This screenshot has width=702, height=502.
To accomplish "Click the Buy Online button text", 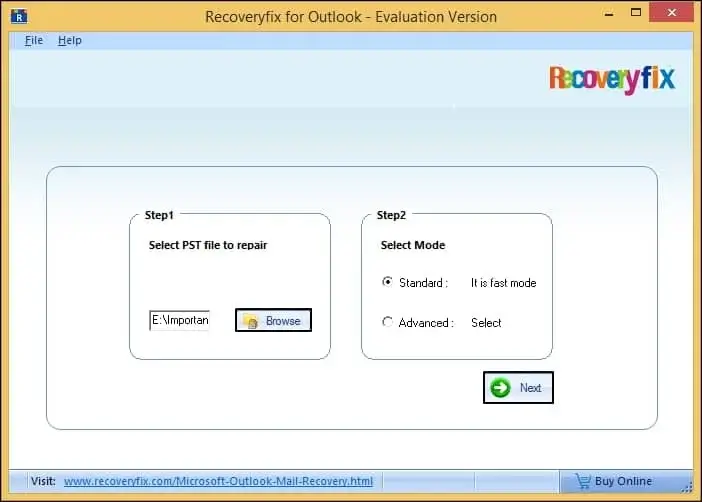I will click(623, 481).
